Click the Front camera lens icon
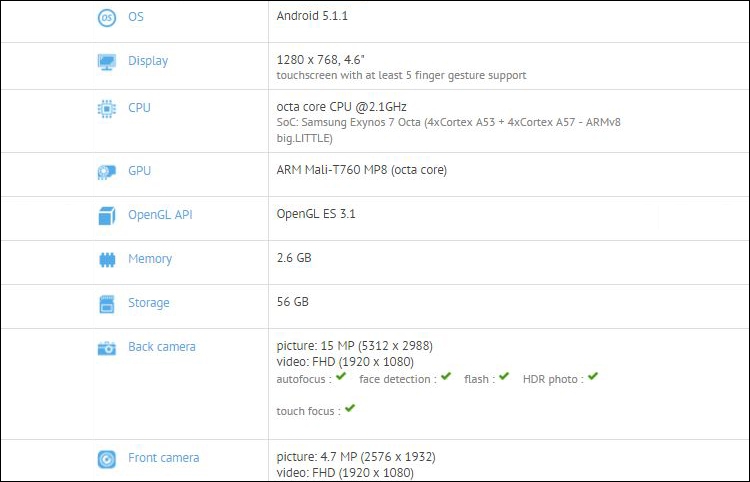Image resolution: width=750 pixels, height=482 pixels. pyautogui.click(x=106, y=459)
